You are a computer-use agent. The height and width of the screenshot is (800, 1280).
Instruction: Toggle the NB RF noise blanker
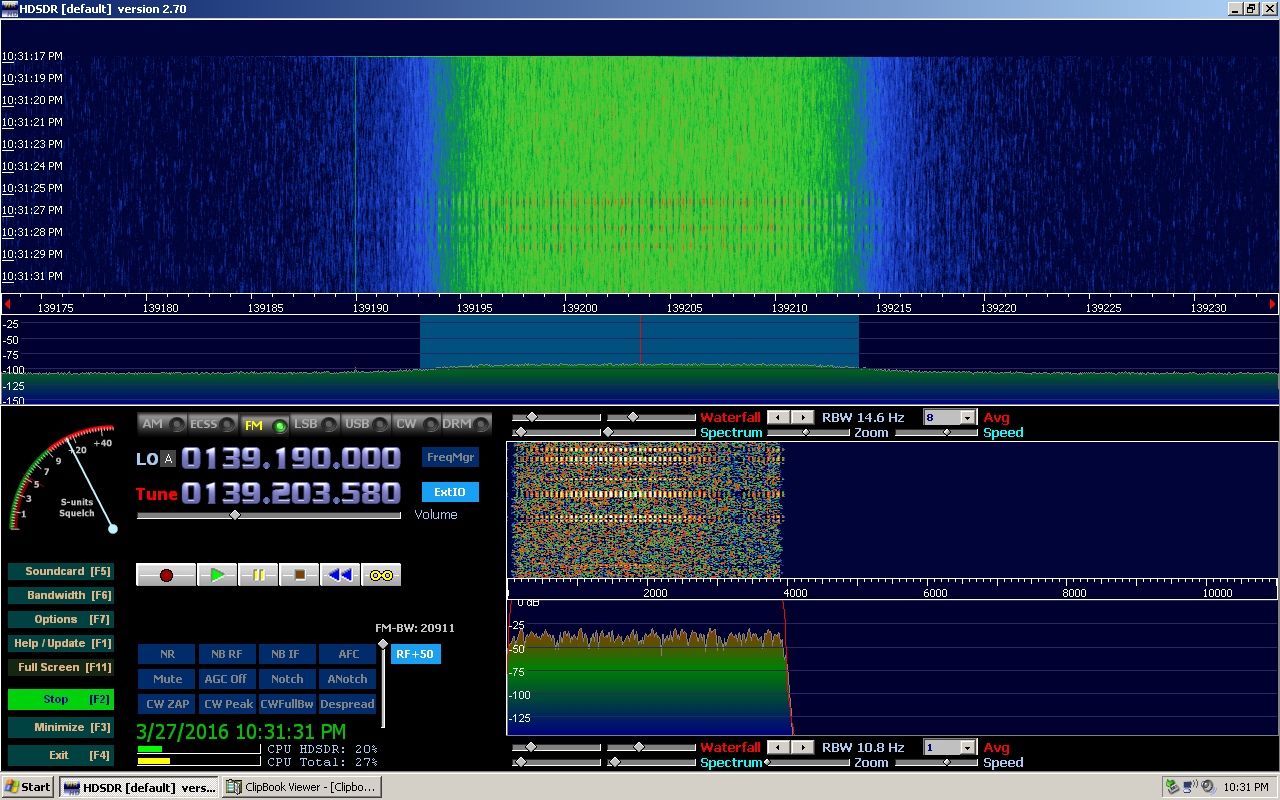(x=227, y=654)
